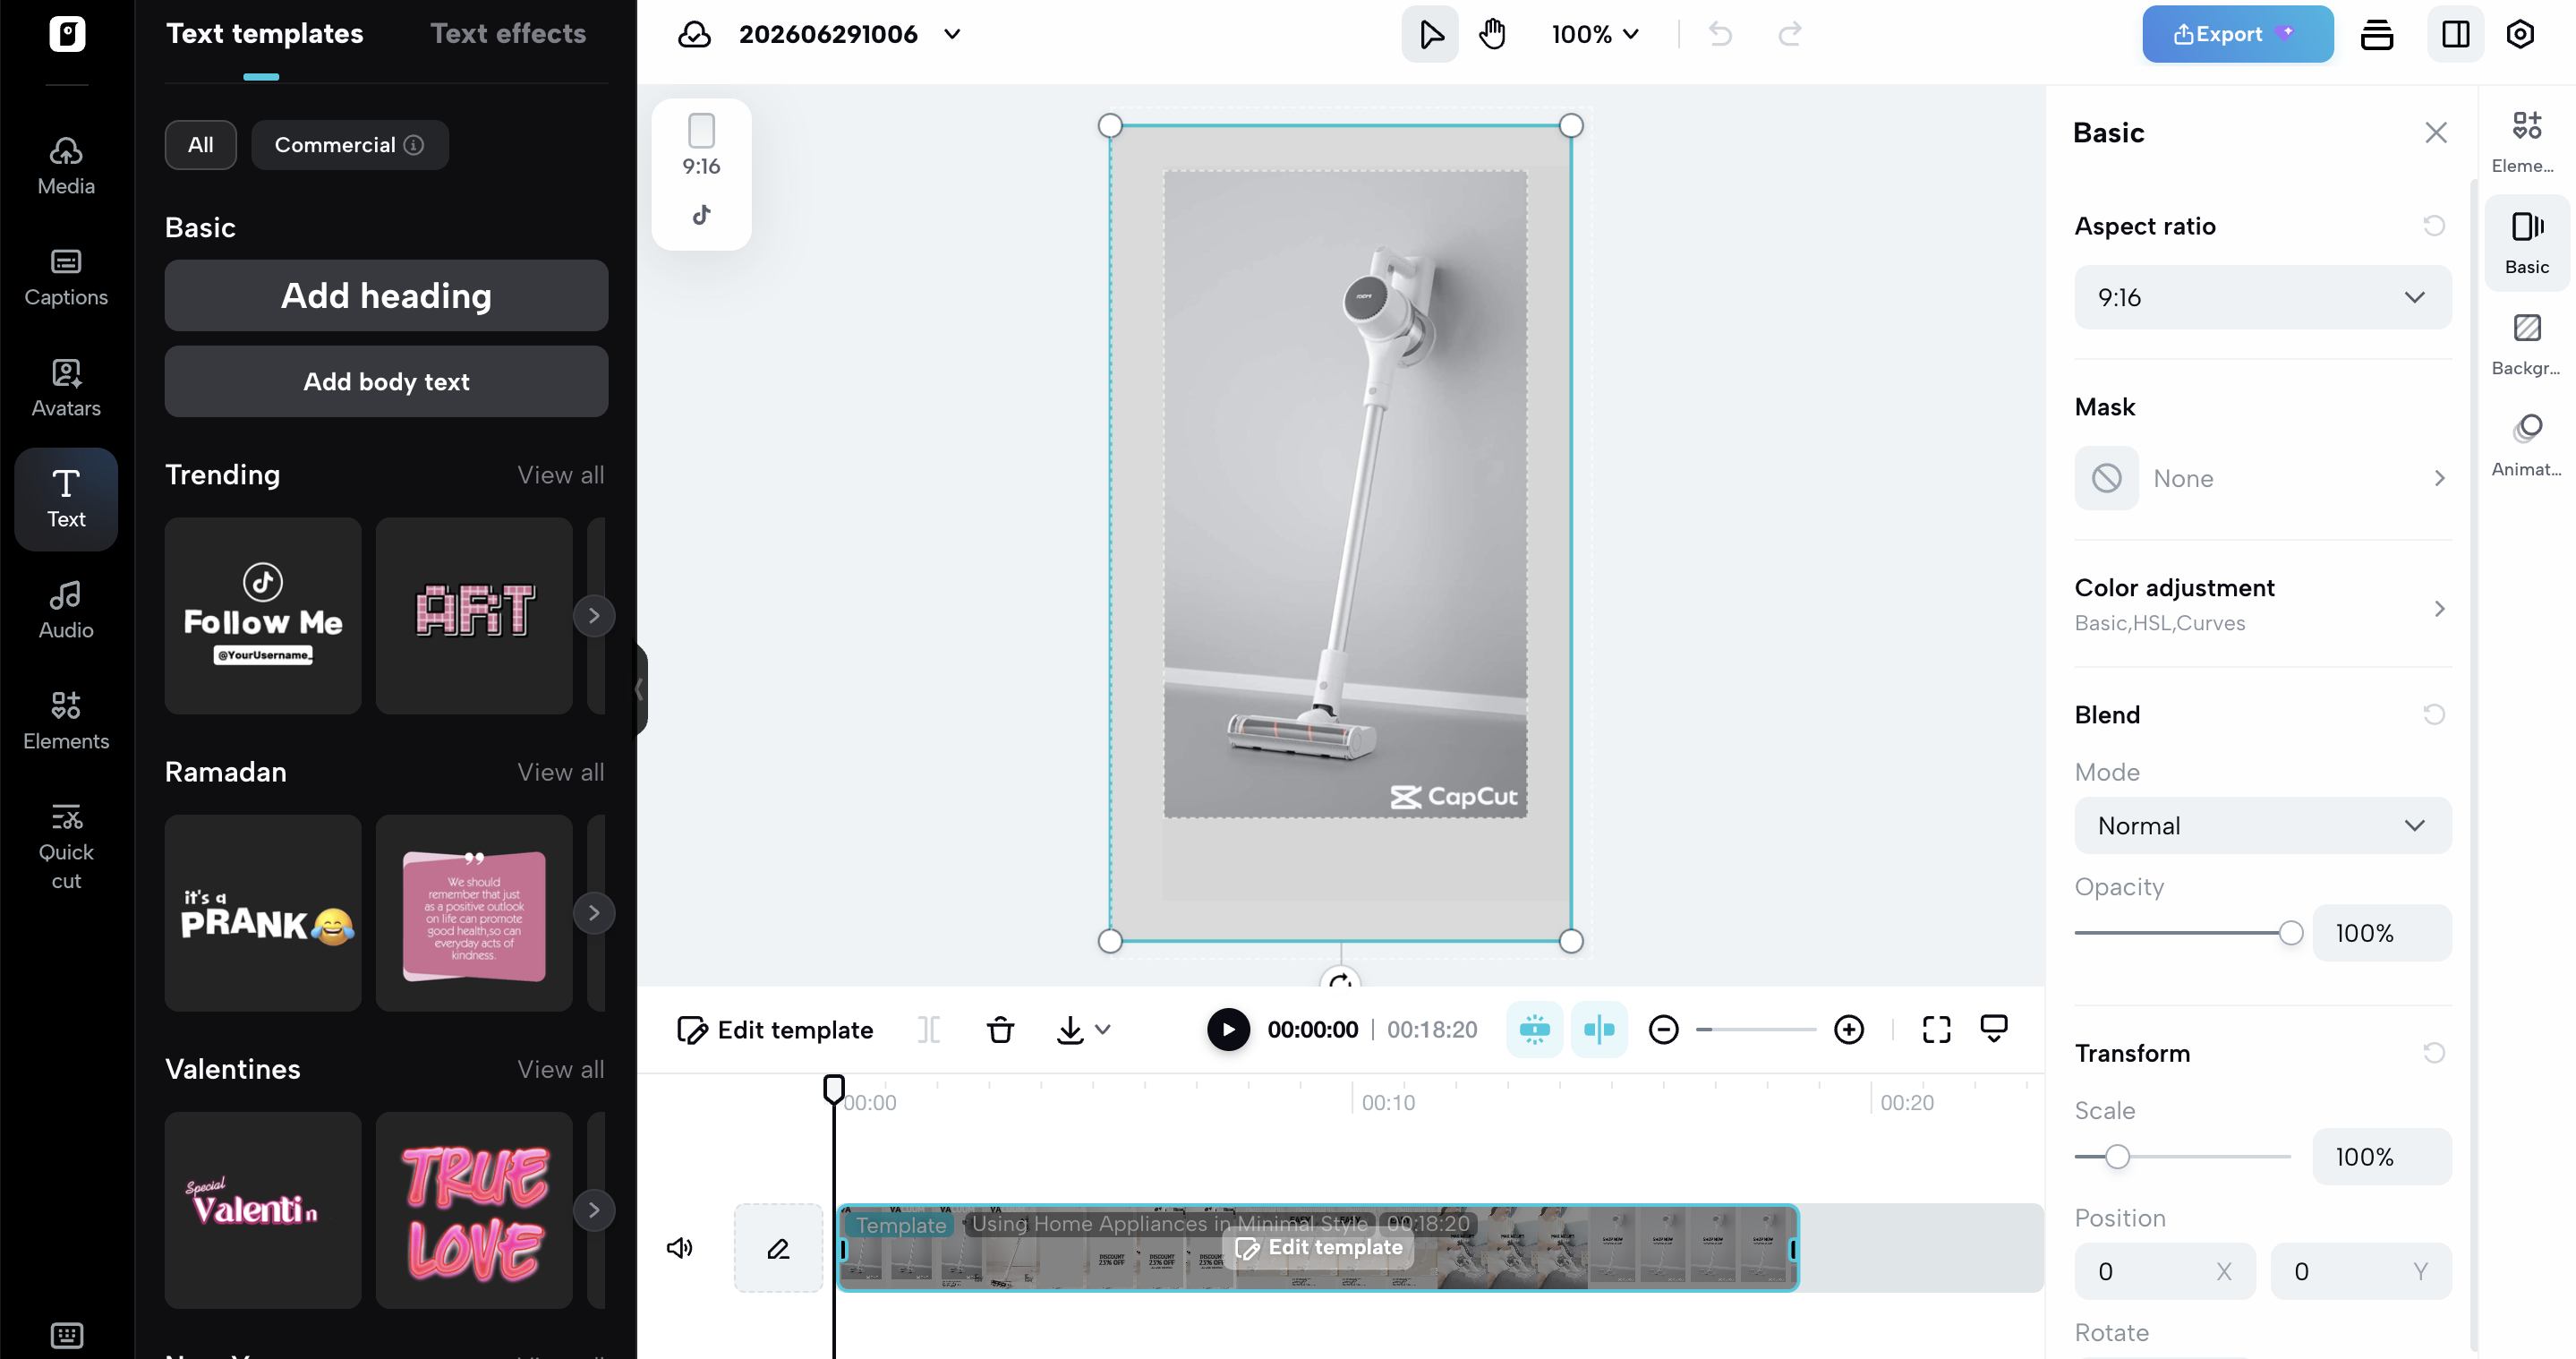The image size is (2576, 1359).
Task: Expand the Mask None options
Action: (2262, 478)
